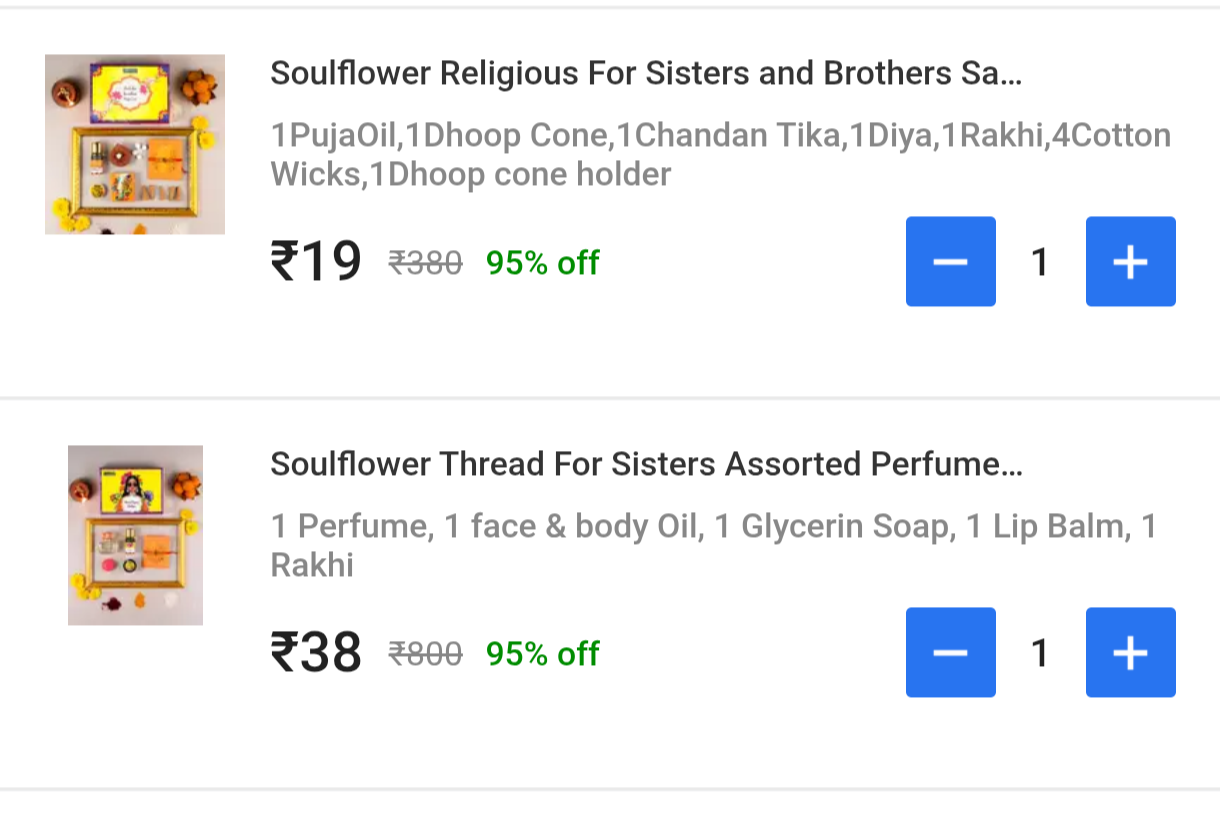Select the quantity number for the ₹38 item

pos(1040,653)
